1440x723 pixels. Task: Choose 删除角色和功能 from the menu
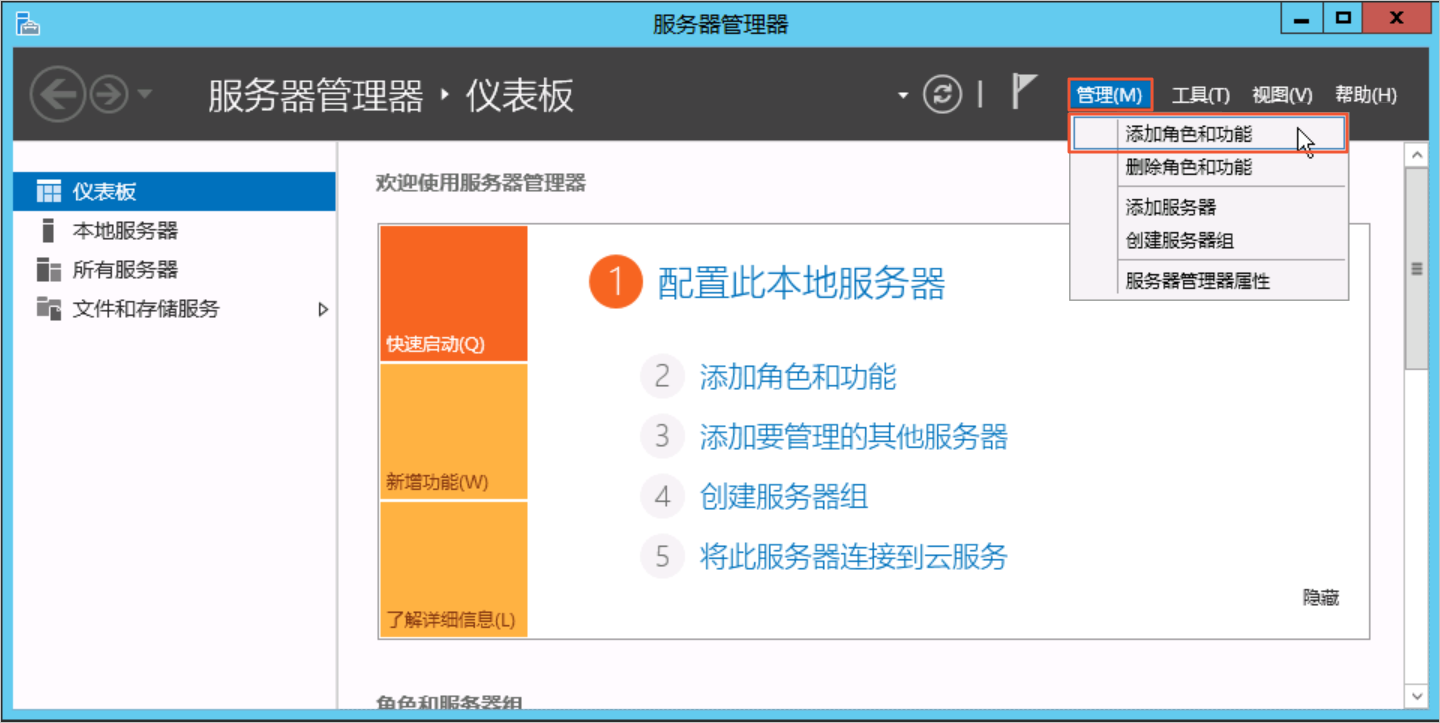pyautogui.click(x=1208, y=167)
